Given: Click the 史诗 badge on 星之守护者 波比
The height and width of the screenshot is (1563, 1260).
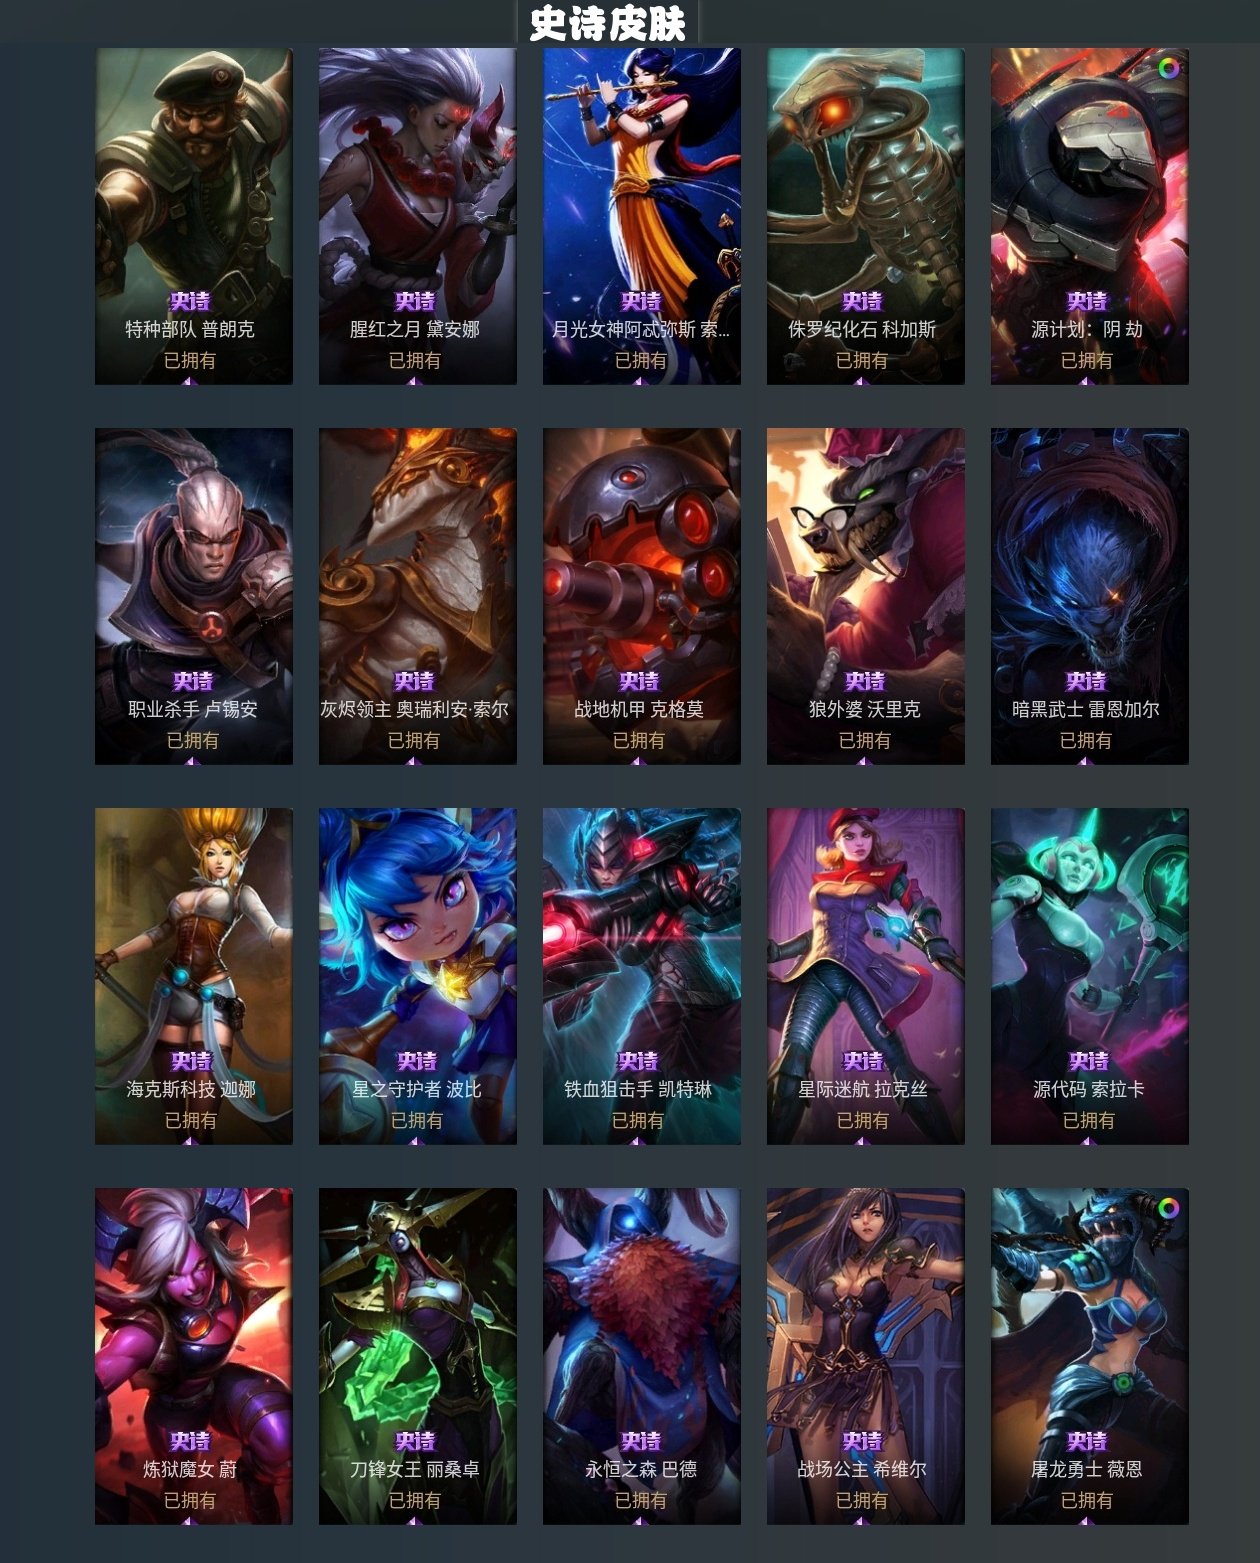Looking at the screenshot, I should click(x=416, y=1061).
